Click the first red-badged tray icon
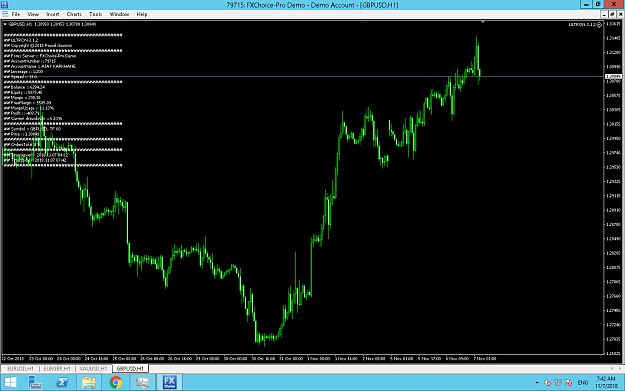The width and height of the screenshot is (625, 391). point(548,383)
